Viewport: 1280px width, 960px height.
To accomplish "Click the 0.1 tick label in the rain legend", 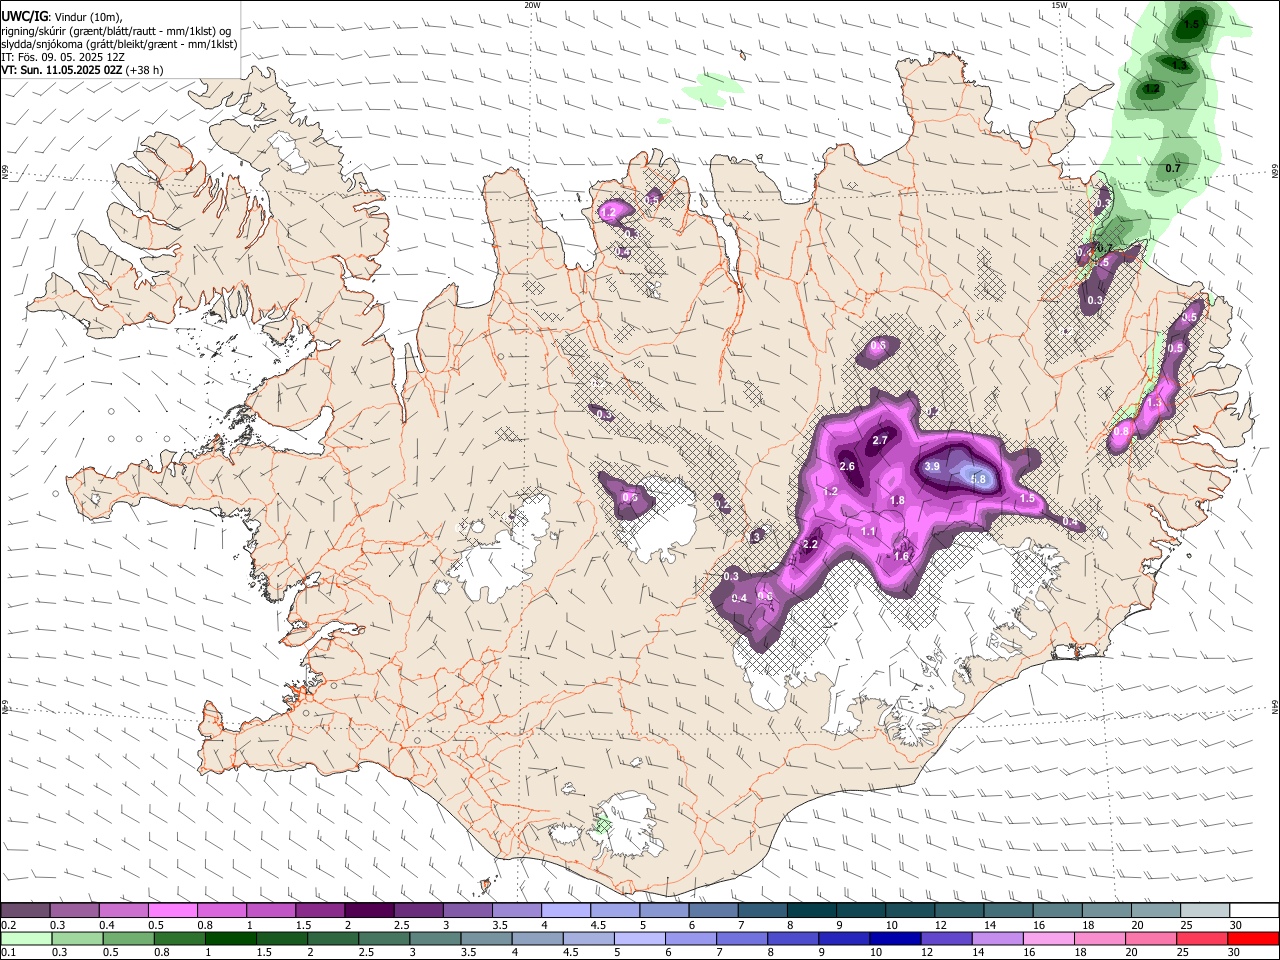I will pyautogui.click(x=7, y=952).
